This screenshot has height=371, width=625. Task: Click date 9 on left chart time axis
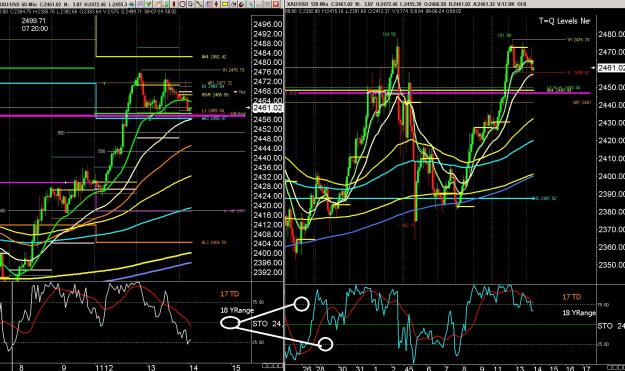(64, 367)
